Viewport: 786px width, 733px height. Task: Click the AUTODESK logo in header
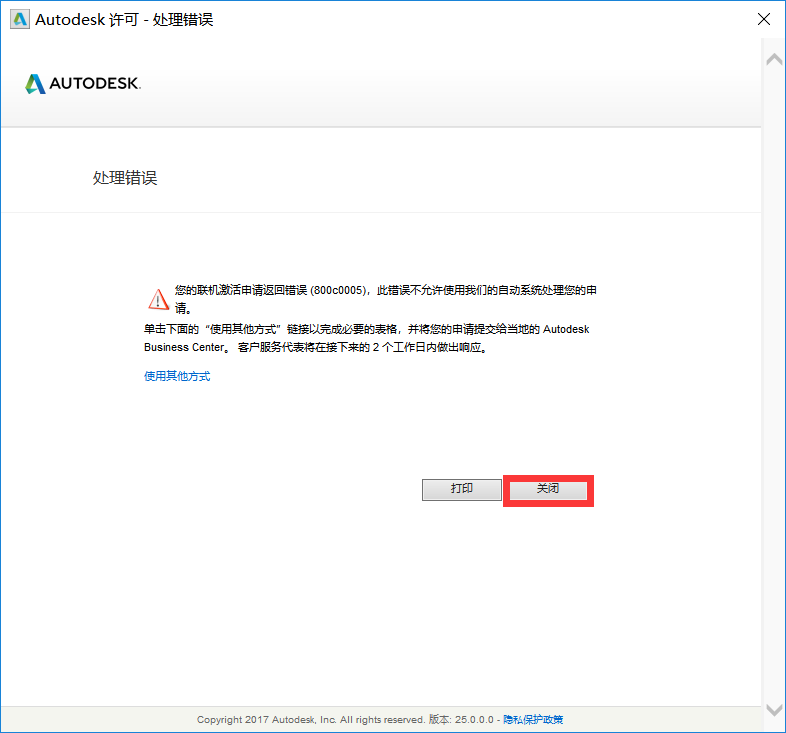[83, 83]
